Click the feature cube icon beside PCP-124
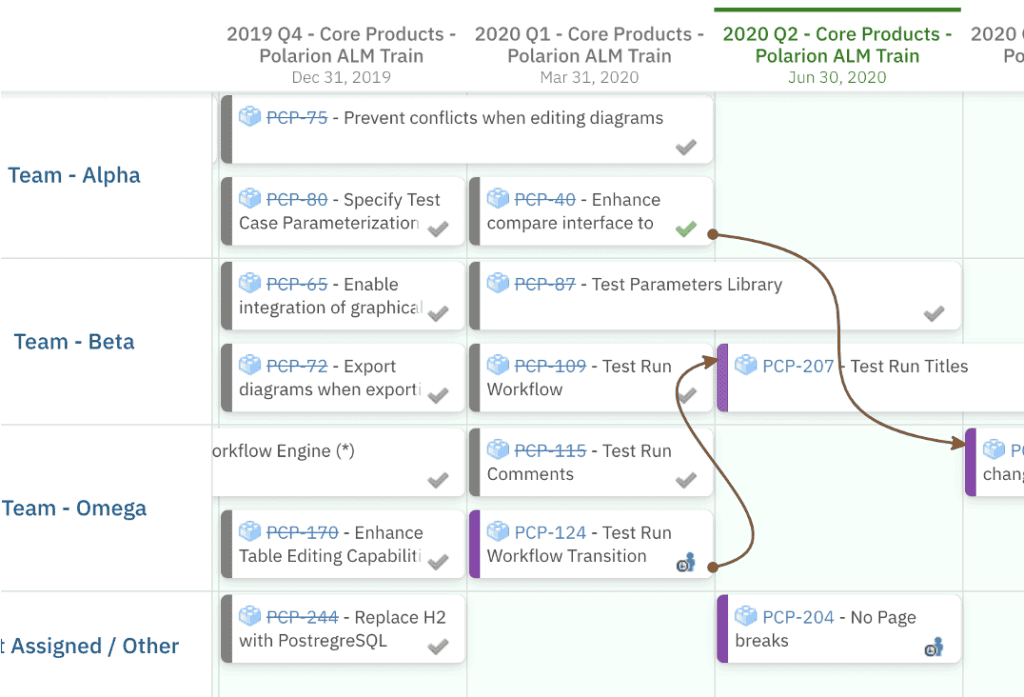Screen dimensions: 1024x697 tap(498, 530)
